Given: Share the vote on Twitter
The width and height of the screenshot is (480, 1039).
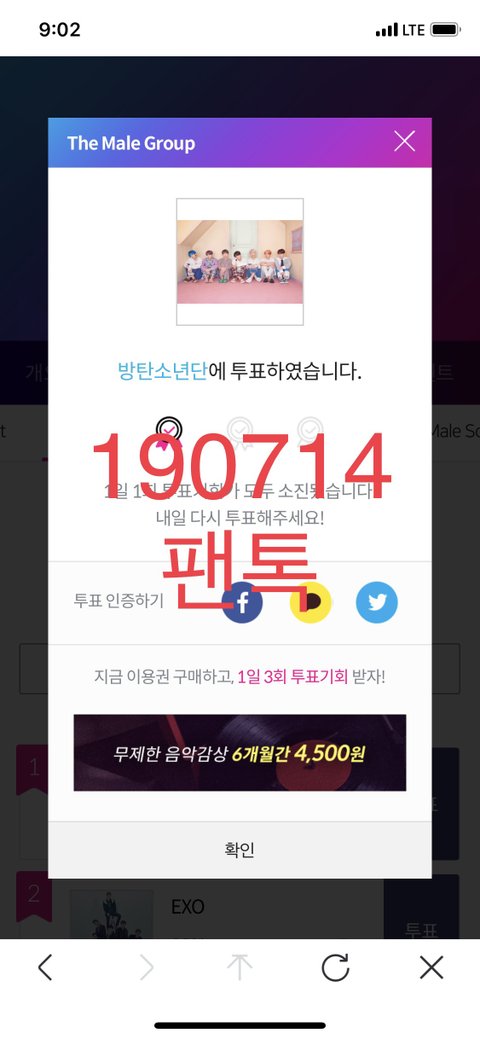Looking at the screenshot, I should (377, 602).
